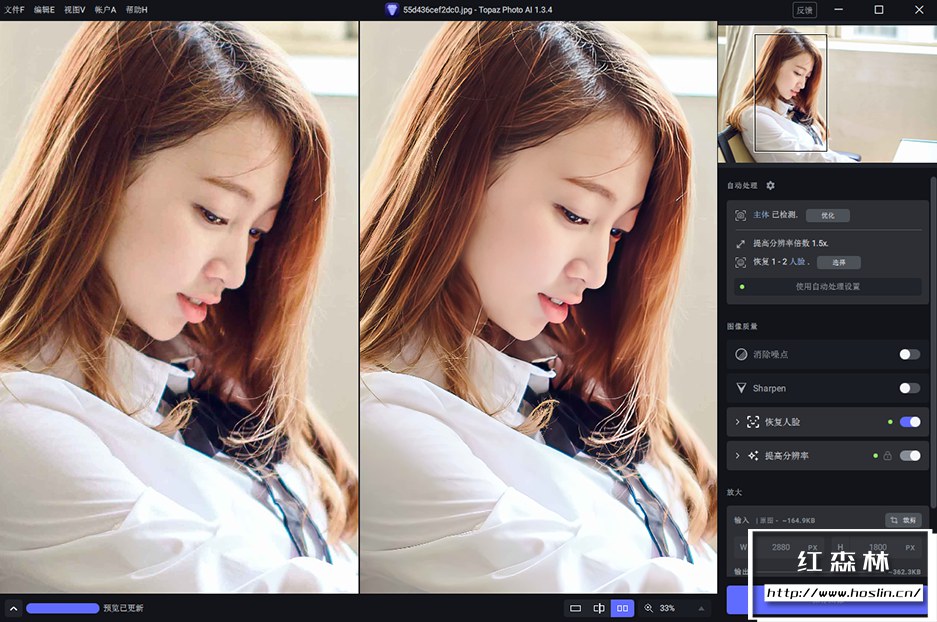Screen dimensions: 937x622
Task: Open the 自动处理 settings gear
Action: click(x=770, y=185)
